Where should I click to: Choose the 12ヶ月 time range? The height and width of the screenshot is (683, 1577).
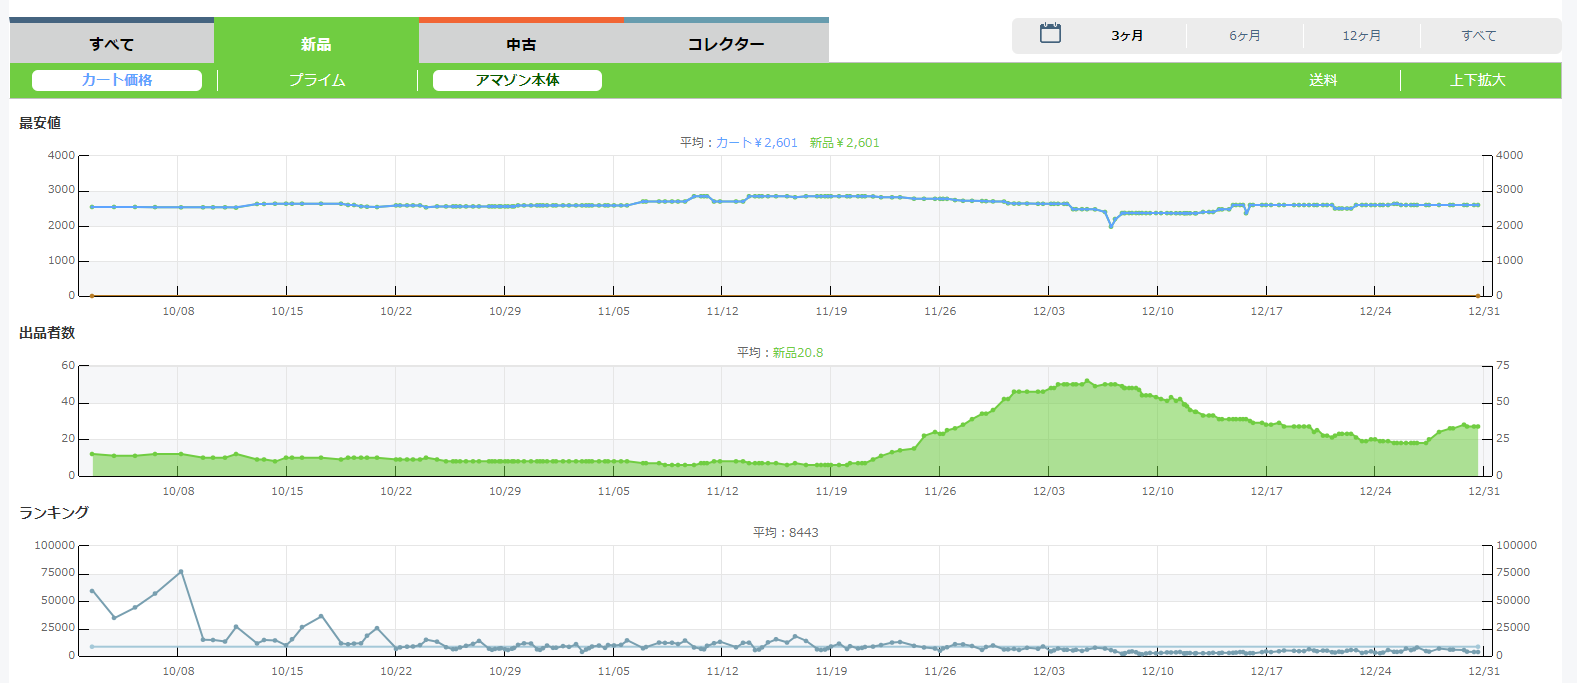[x=1362, y=36]
